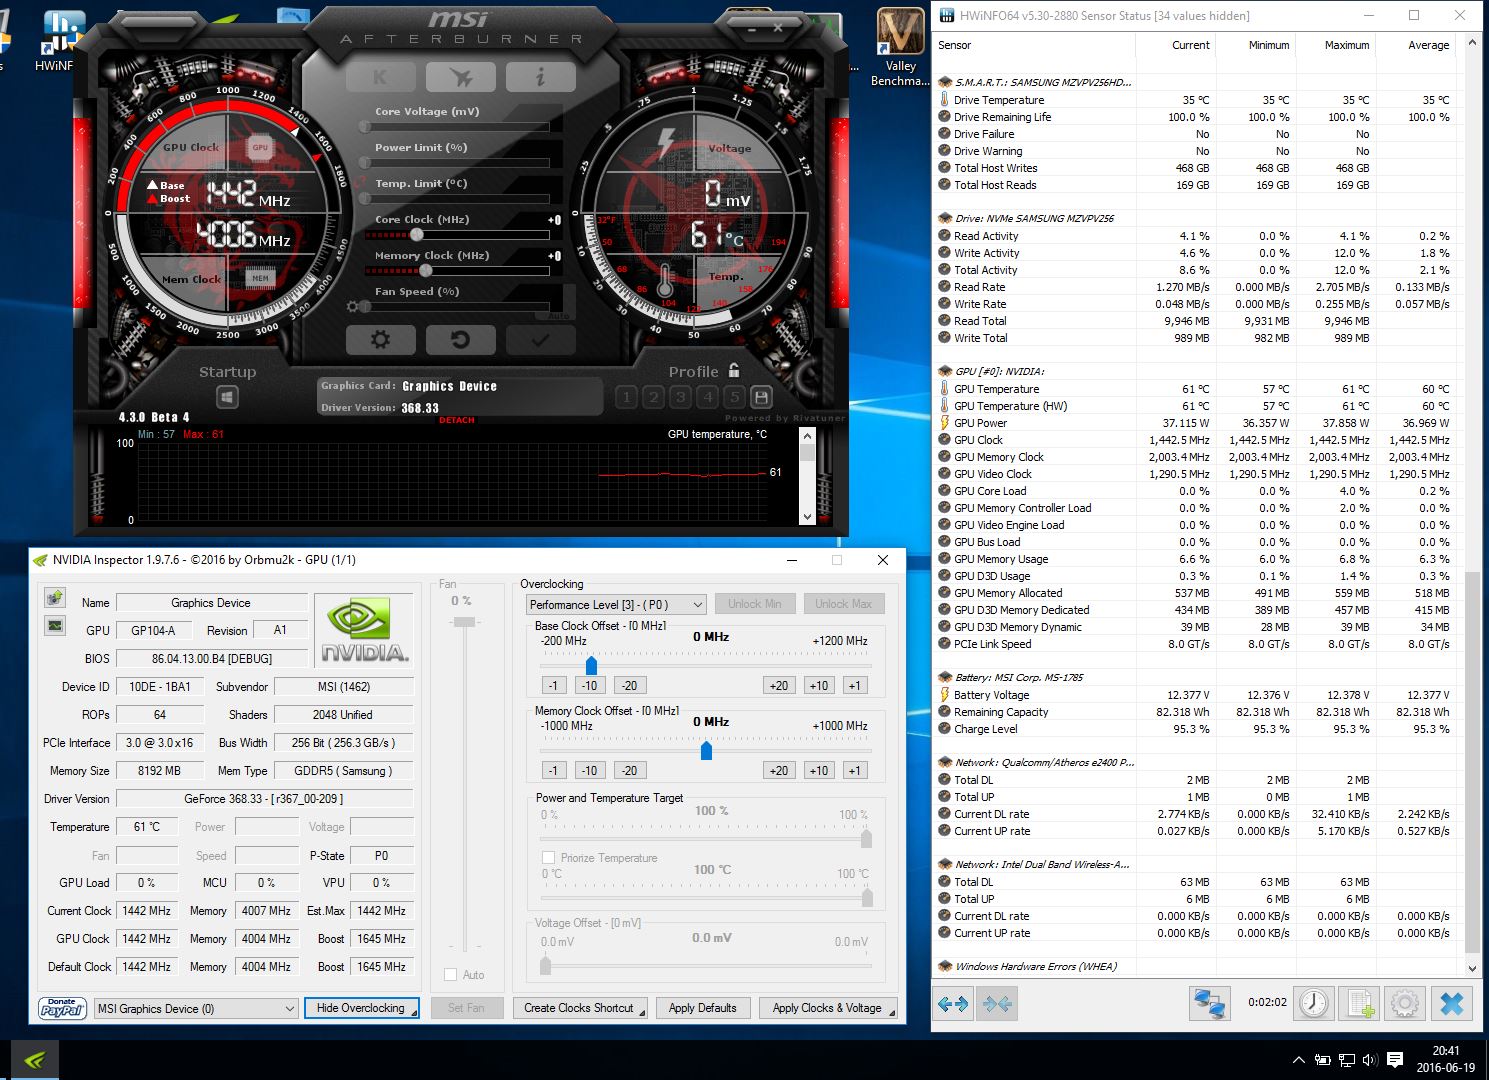
Task: Toggle Priorize Temperature checkbox
Action: click(x=548, y=857)
